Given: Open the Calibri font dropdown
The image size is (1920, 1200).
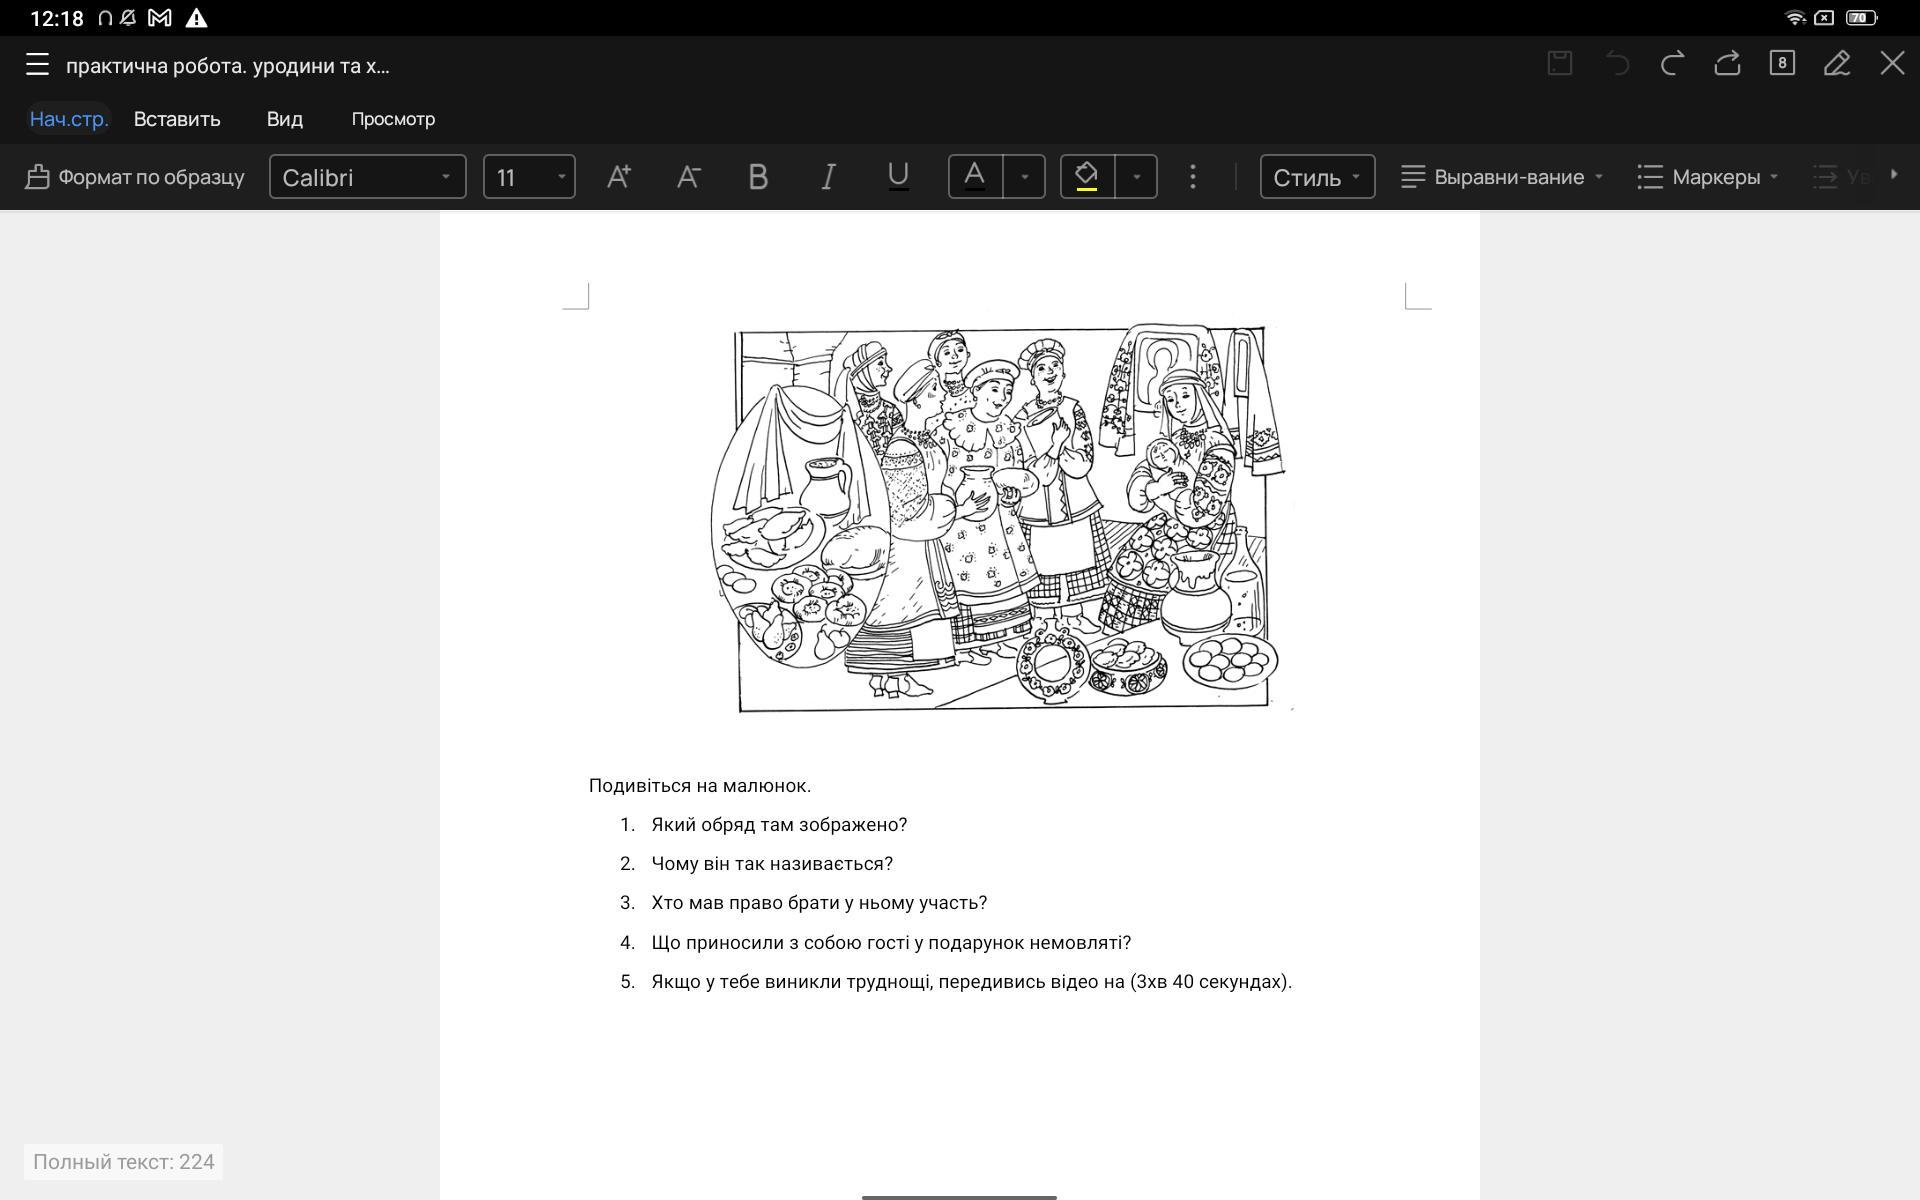Looking at the screenshot, I should click(367, 177).
